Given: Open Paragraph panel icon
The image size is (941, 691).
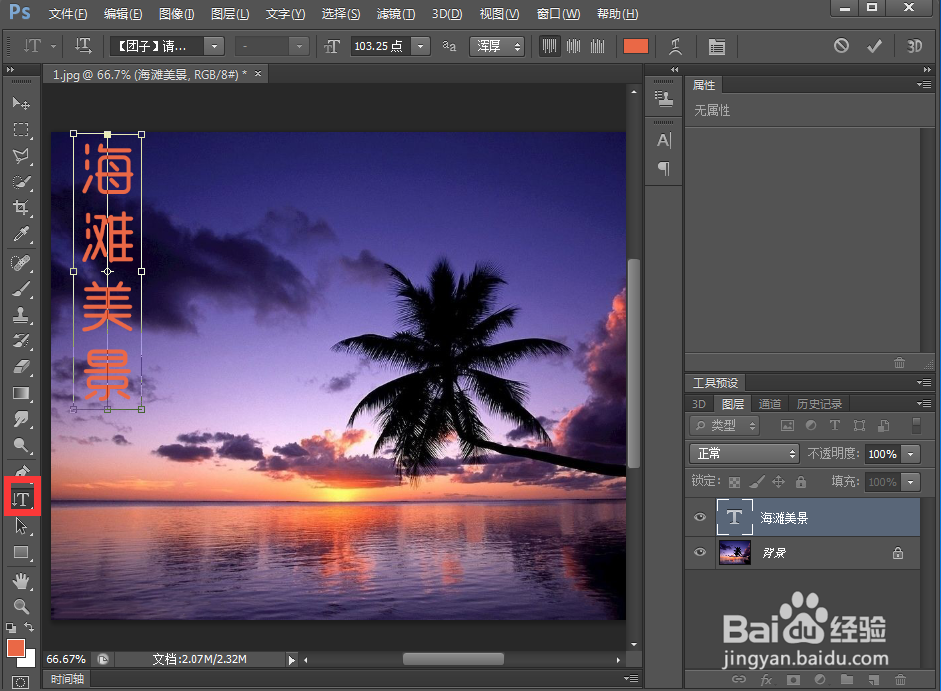Looking at the screenshot, I should coord(664,168).
